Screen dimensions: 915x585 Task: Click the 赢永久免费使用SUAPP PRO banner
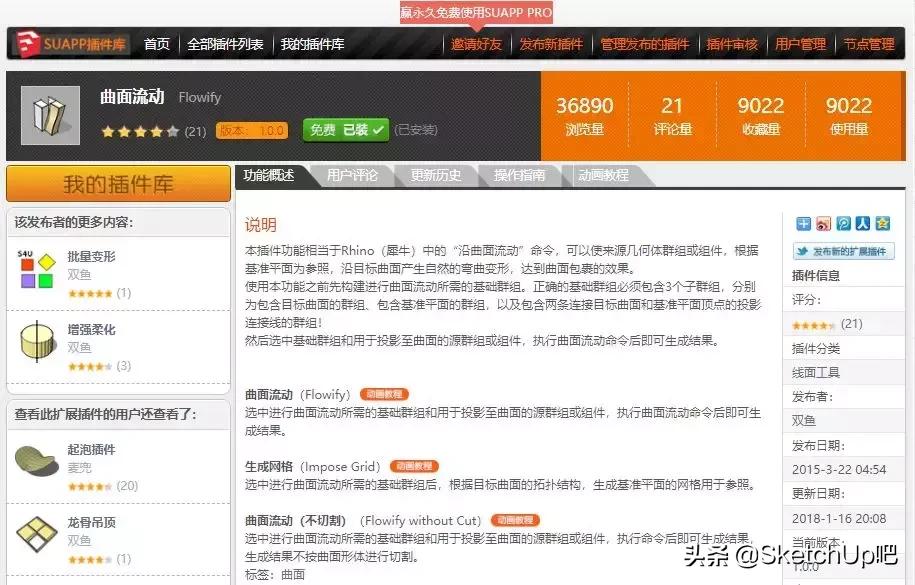(x=476, y=12)
